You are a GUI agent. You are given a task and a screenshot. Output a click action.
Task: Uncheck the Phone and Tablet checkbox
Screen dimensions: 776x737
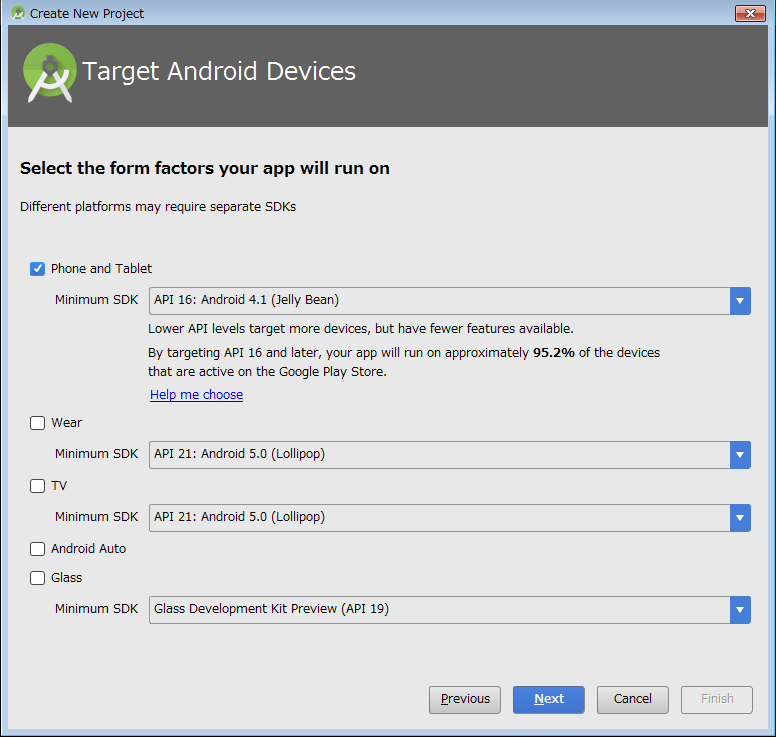coord(37,269)
